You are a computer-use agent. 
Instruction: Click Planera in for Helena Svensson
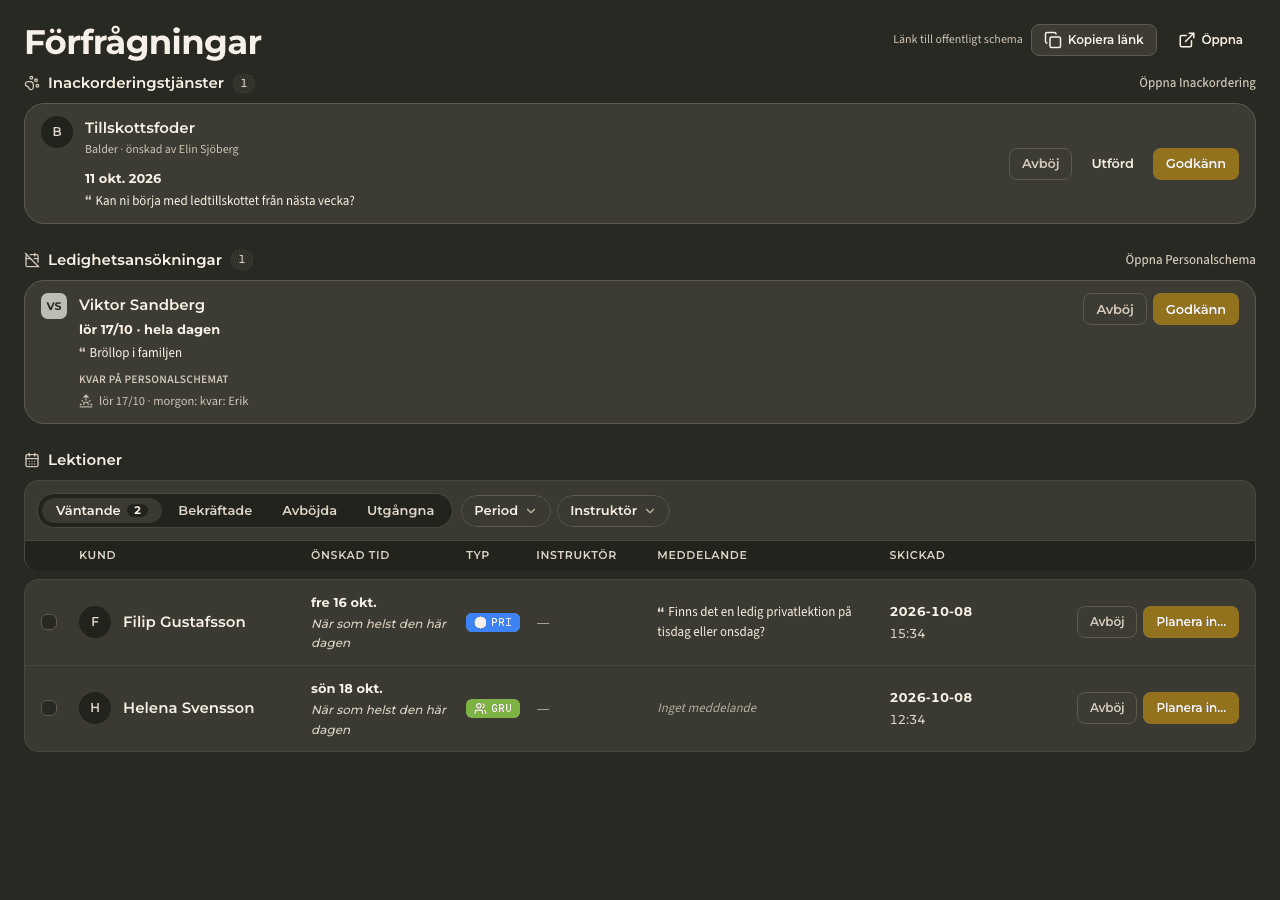[1191, 708]
